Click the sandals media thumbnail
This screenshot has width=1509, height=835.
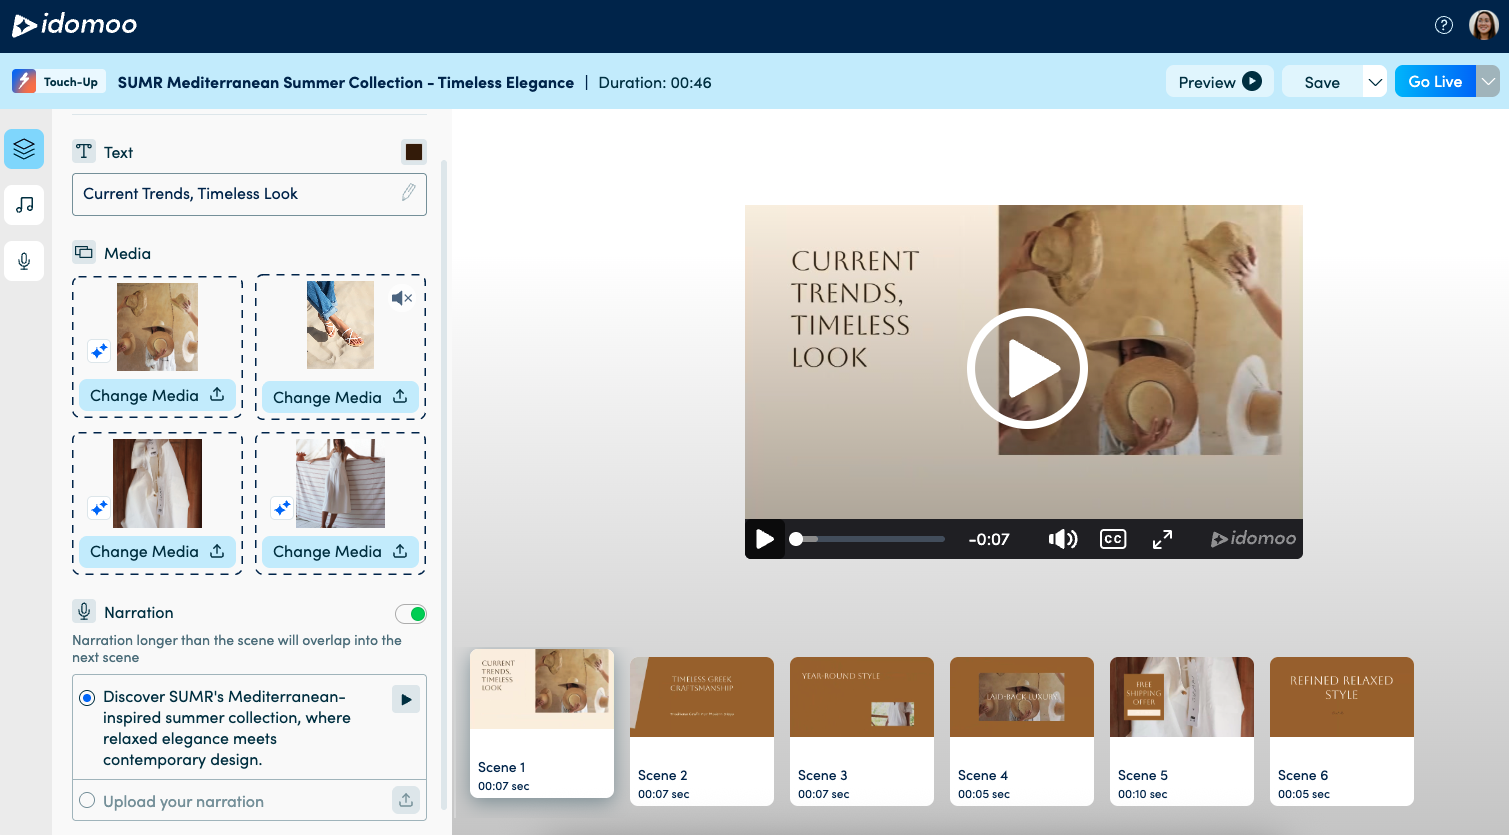pyautogui.click(x=340, y=325)
